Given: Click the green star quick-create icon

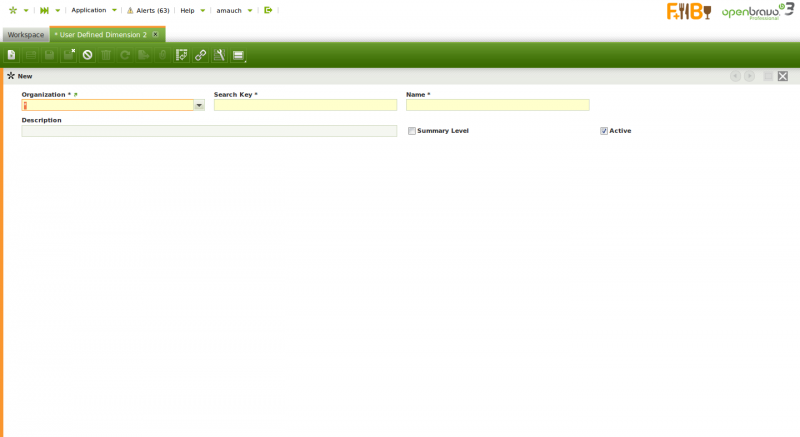Looking at the screenshot, I should click(x=13, y=10).
